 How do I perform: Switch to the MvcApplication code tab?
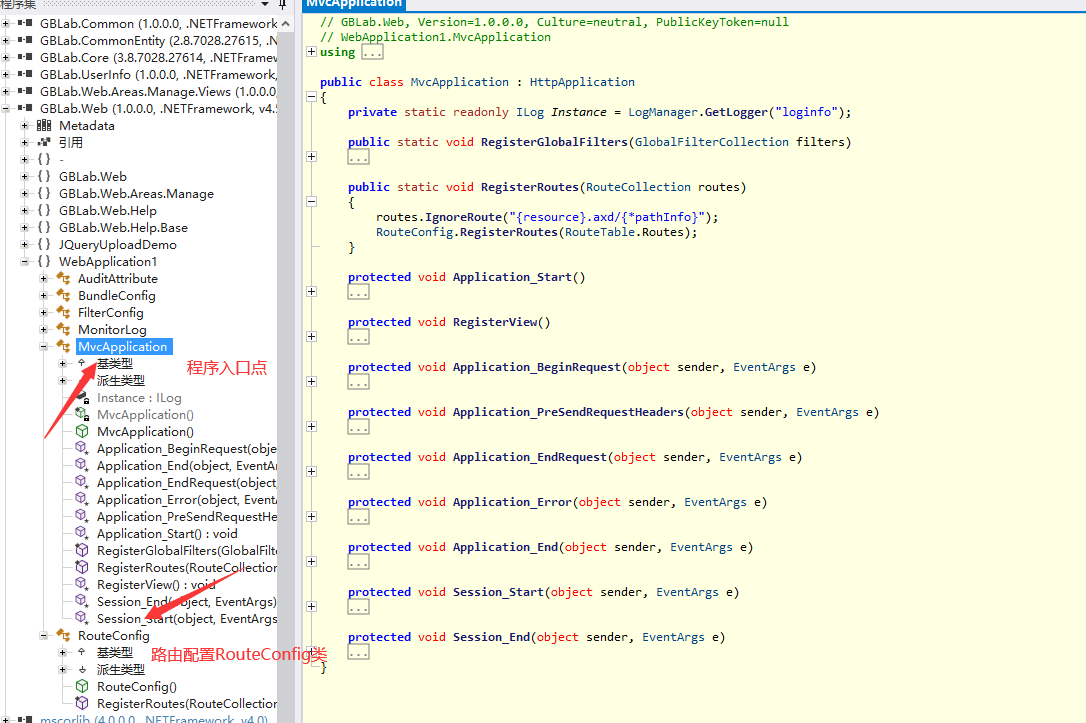click(354, 4)
